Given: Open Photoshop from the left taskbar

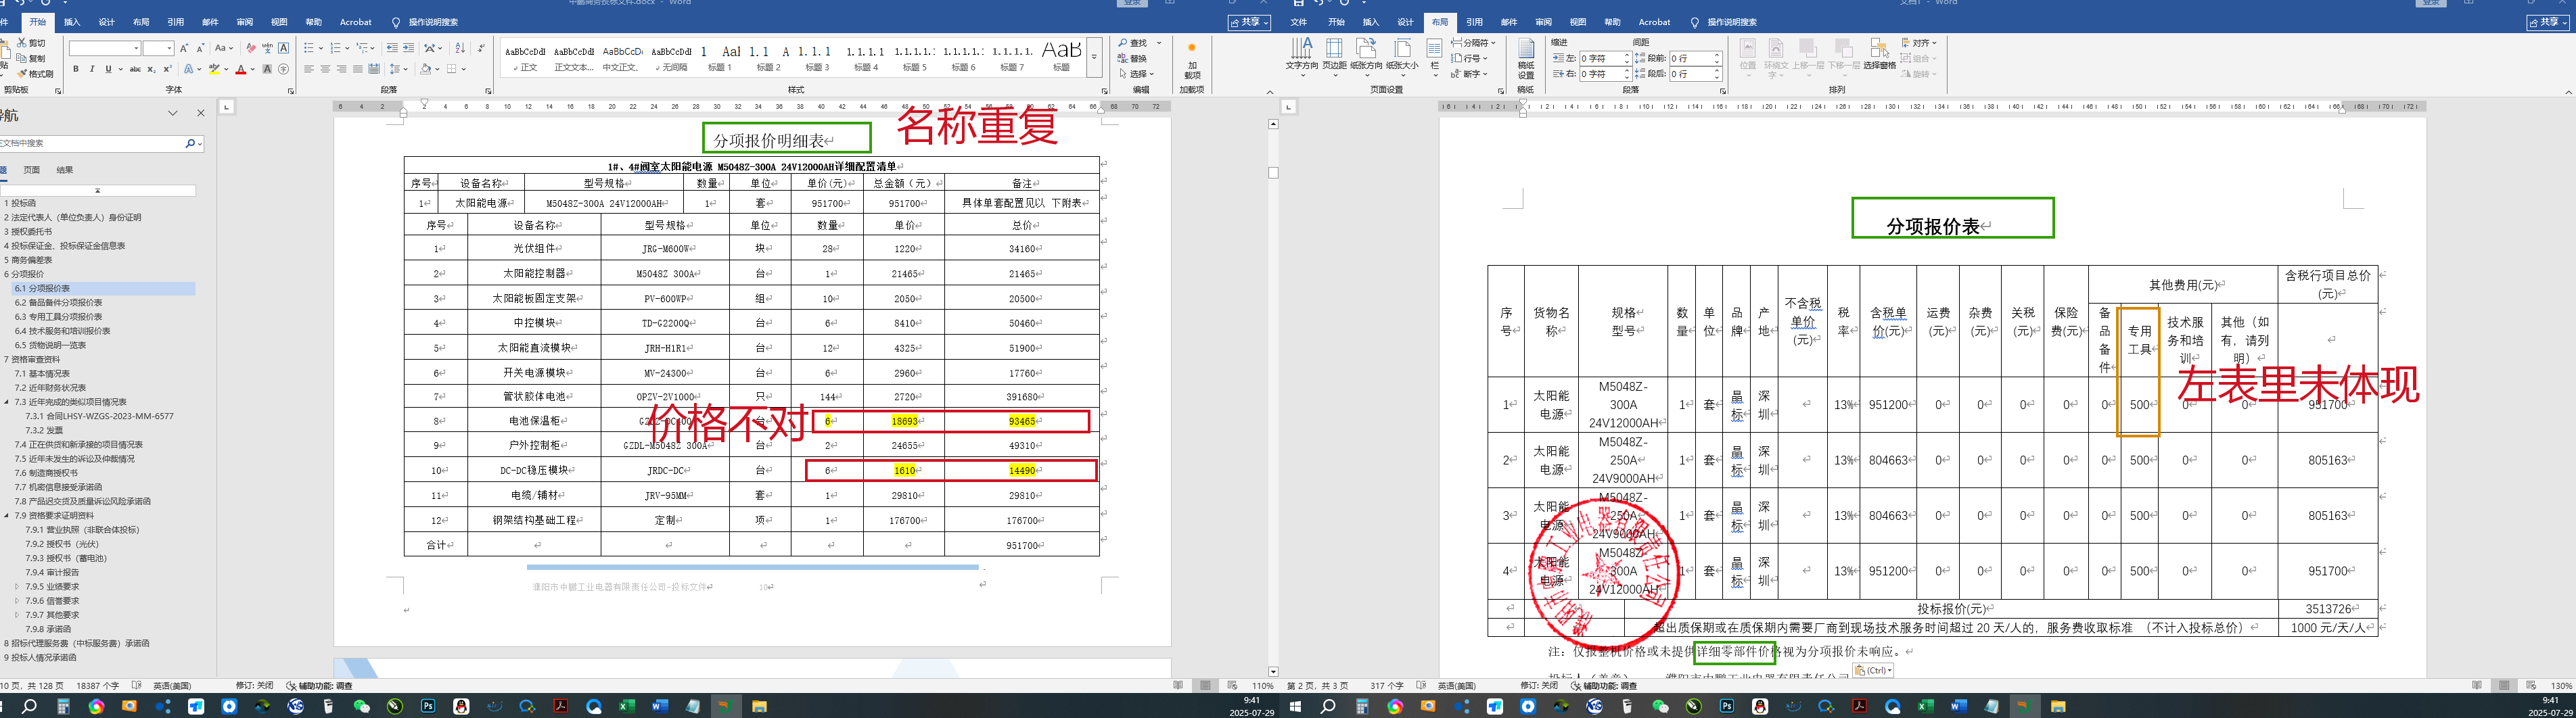Looking at the screenshot, I should [428, 706].
